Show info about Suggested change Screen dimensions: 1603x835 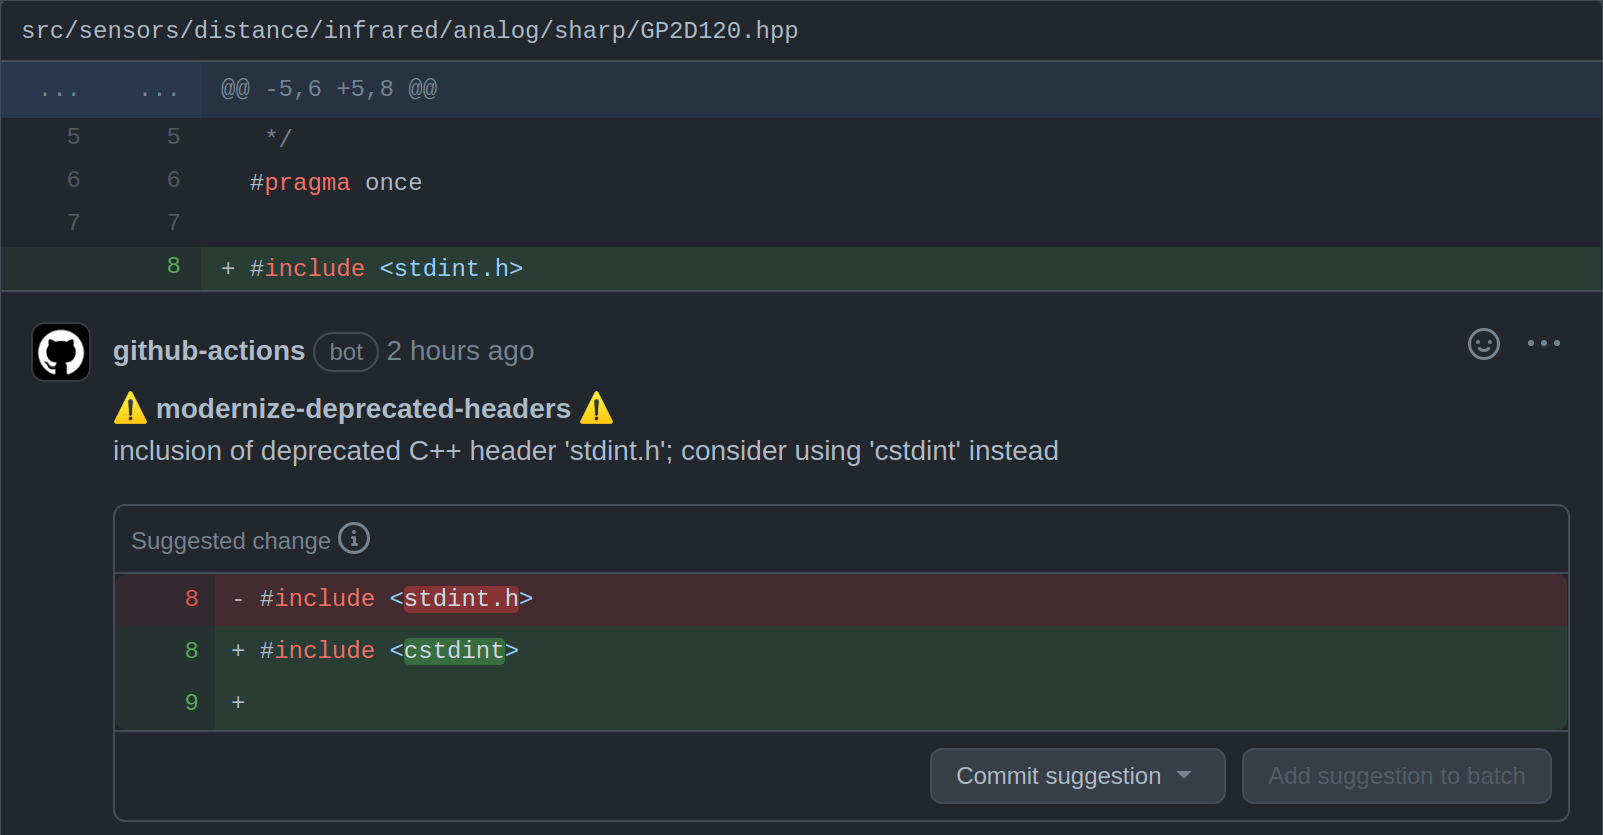pyautogui.click(x=354, y=538)
